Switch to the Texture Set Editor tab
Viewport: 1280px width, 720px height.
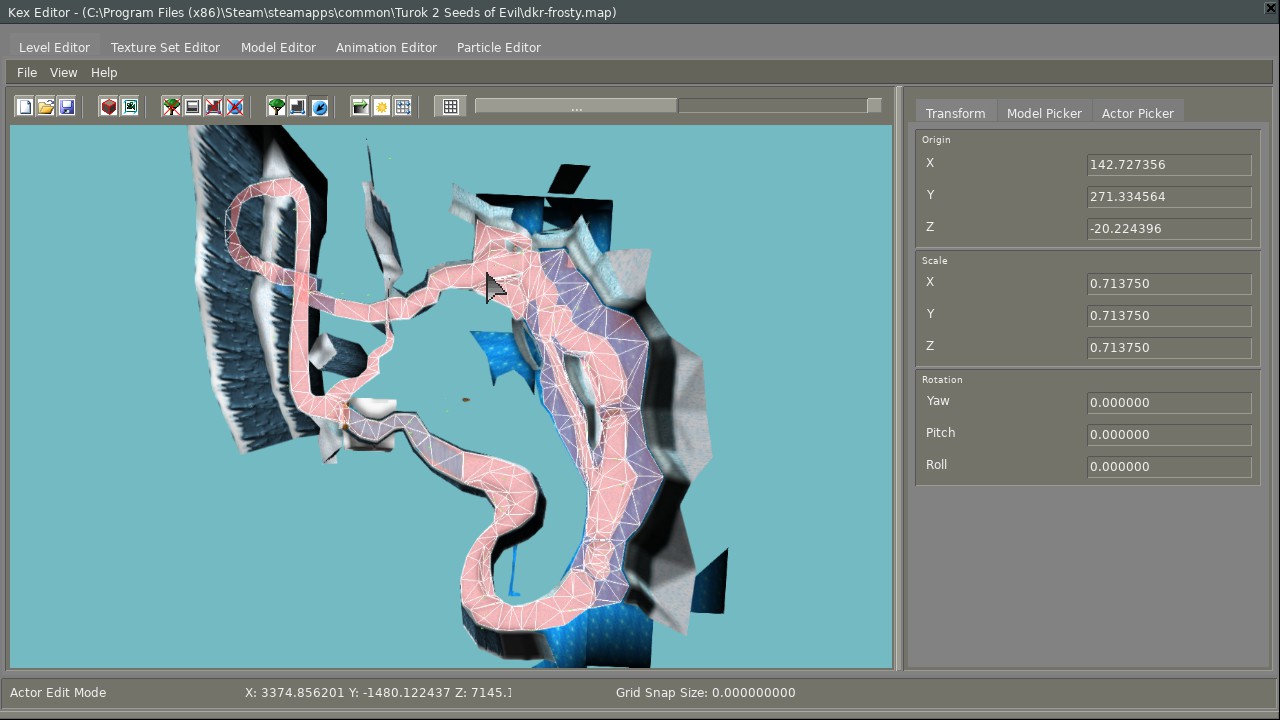(x=165, y=47)
